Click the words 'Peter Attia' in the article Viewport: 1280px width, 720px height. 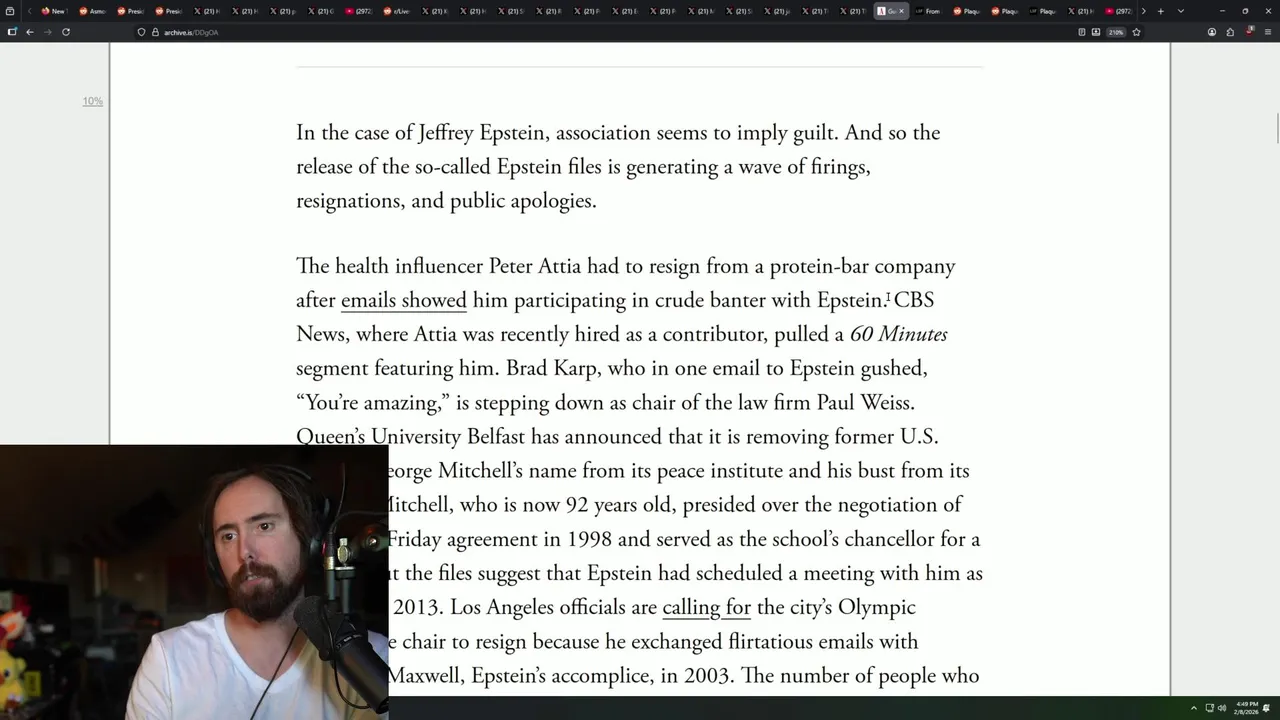[535, 266]
